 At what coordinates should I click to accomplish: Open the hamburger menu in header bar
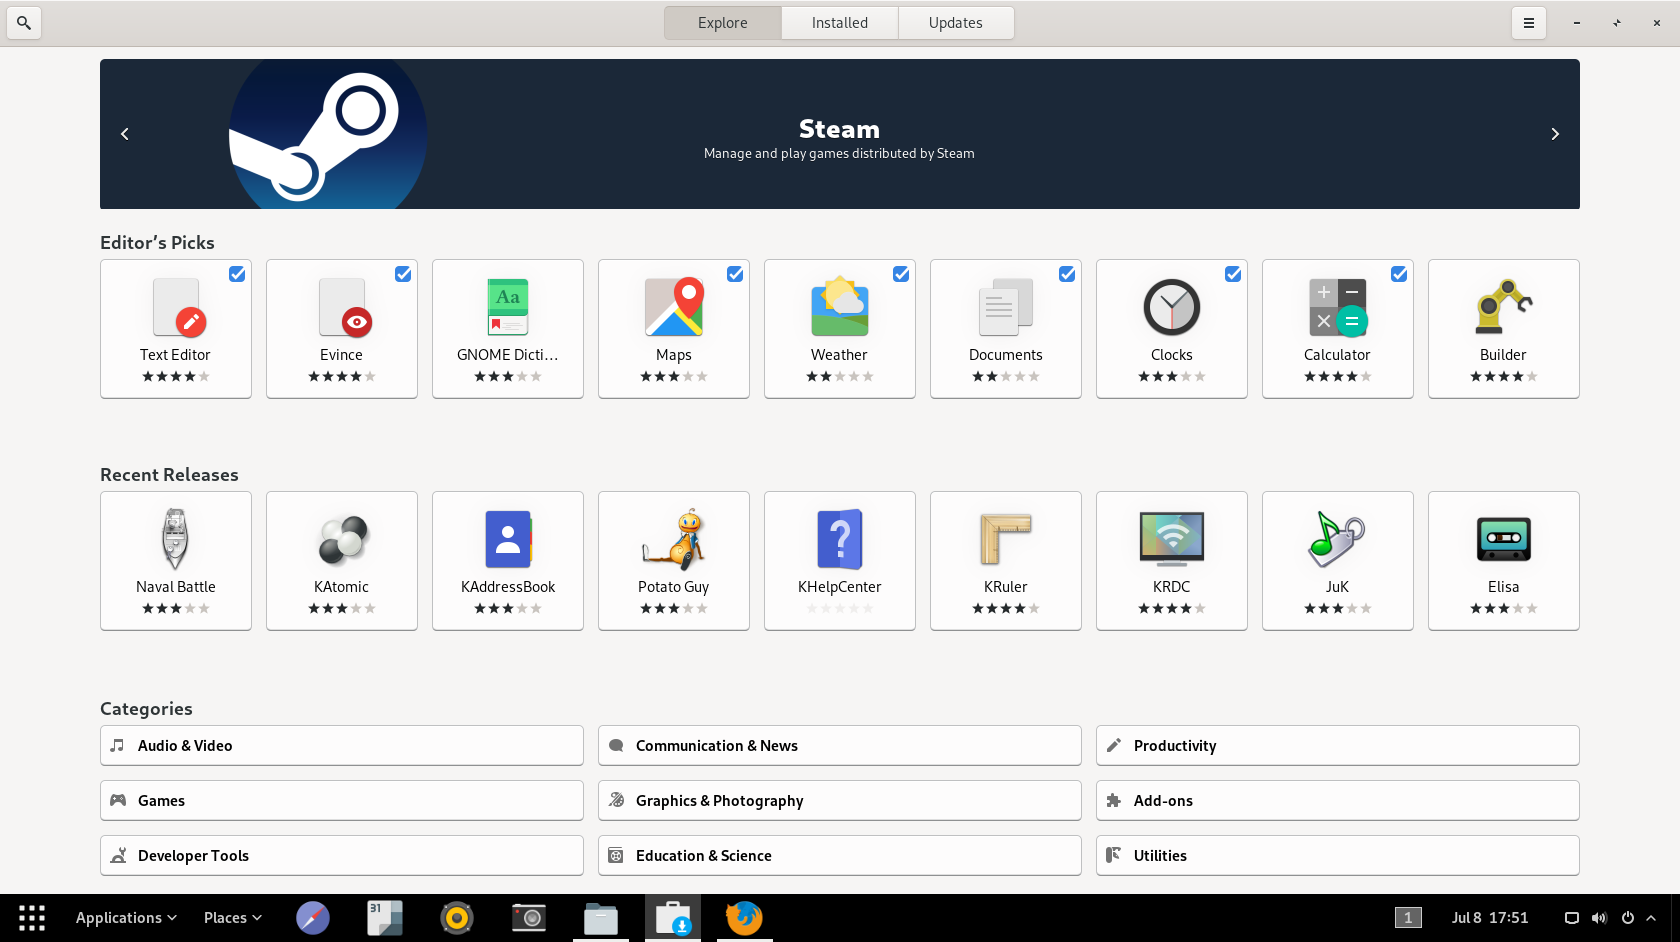(1528, 22)
